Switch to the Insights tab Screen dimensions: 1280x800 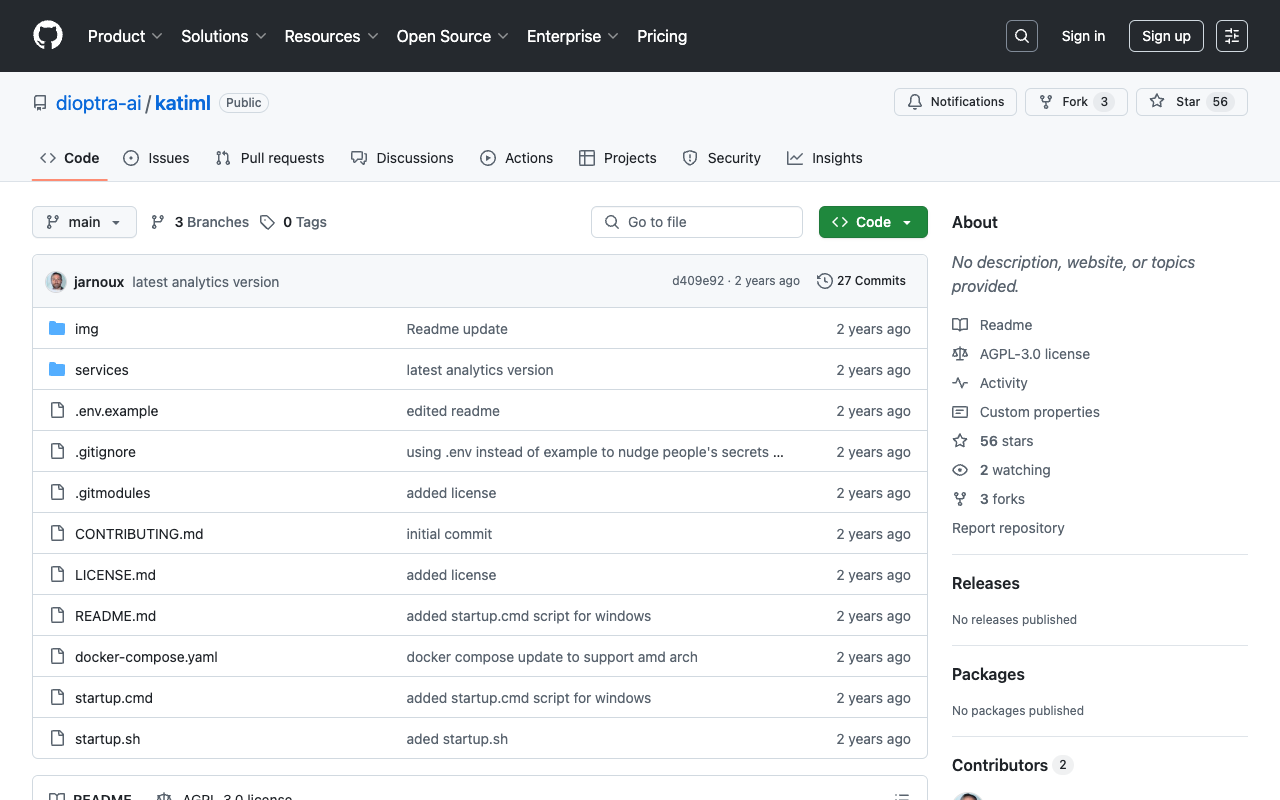(824, 158)
